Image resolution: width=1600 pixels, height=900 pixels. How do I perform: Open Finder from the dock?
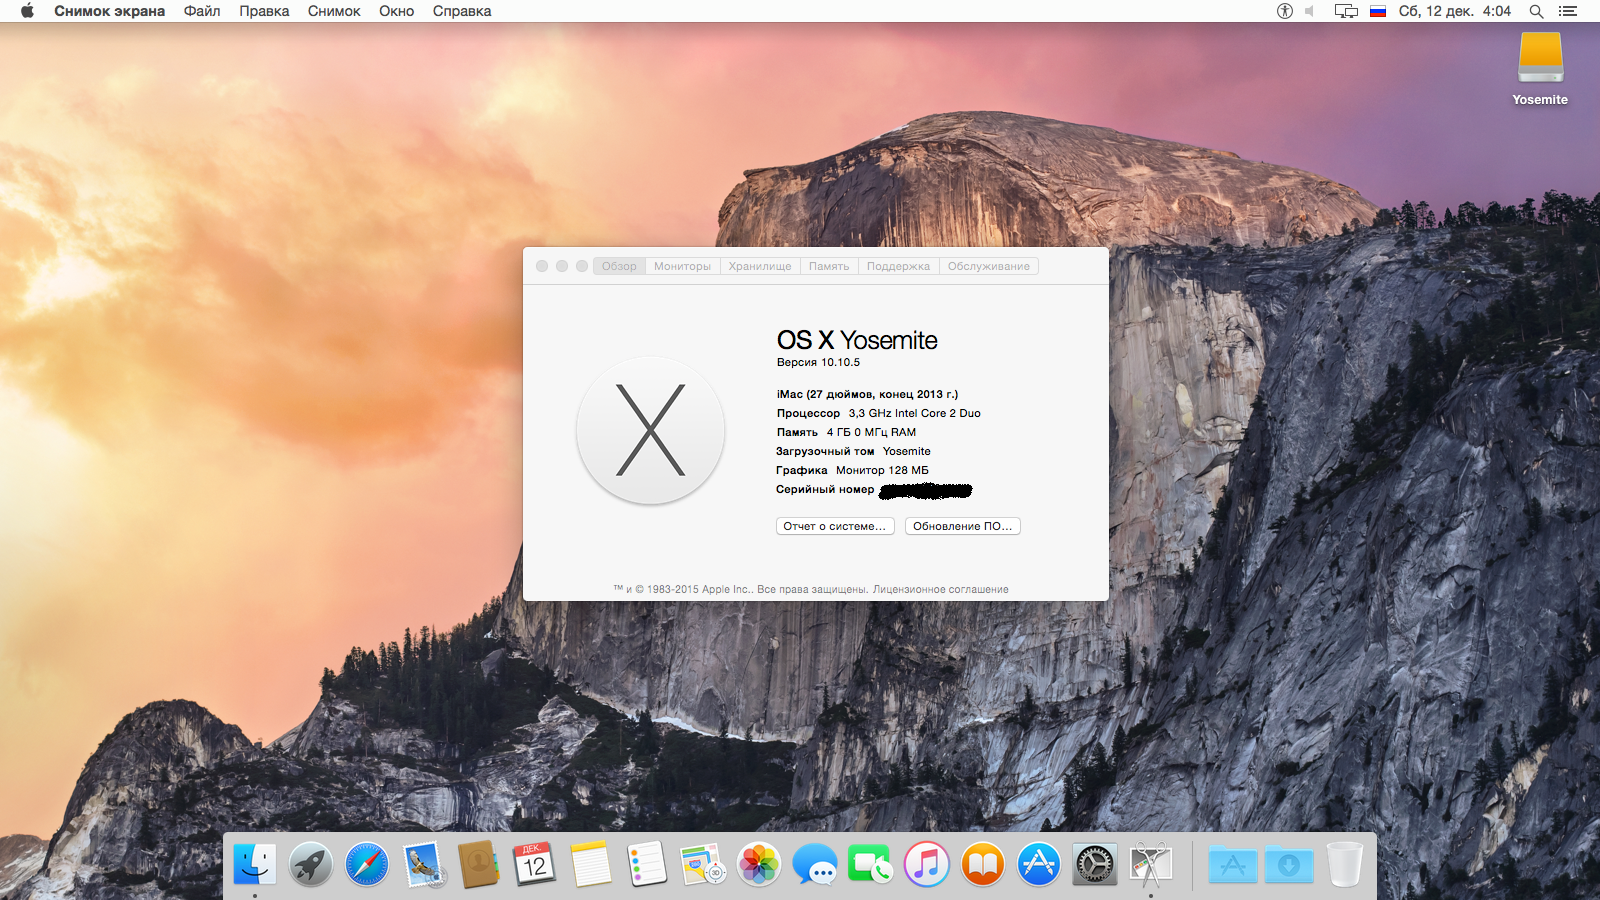[255, 864]
